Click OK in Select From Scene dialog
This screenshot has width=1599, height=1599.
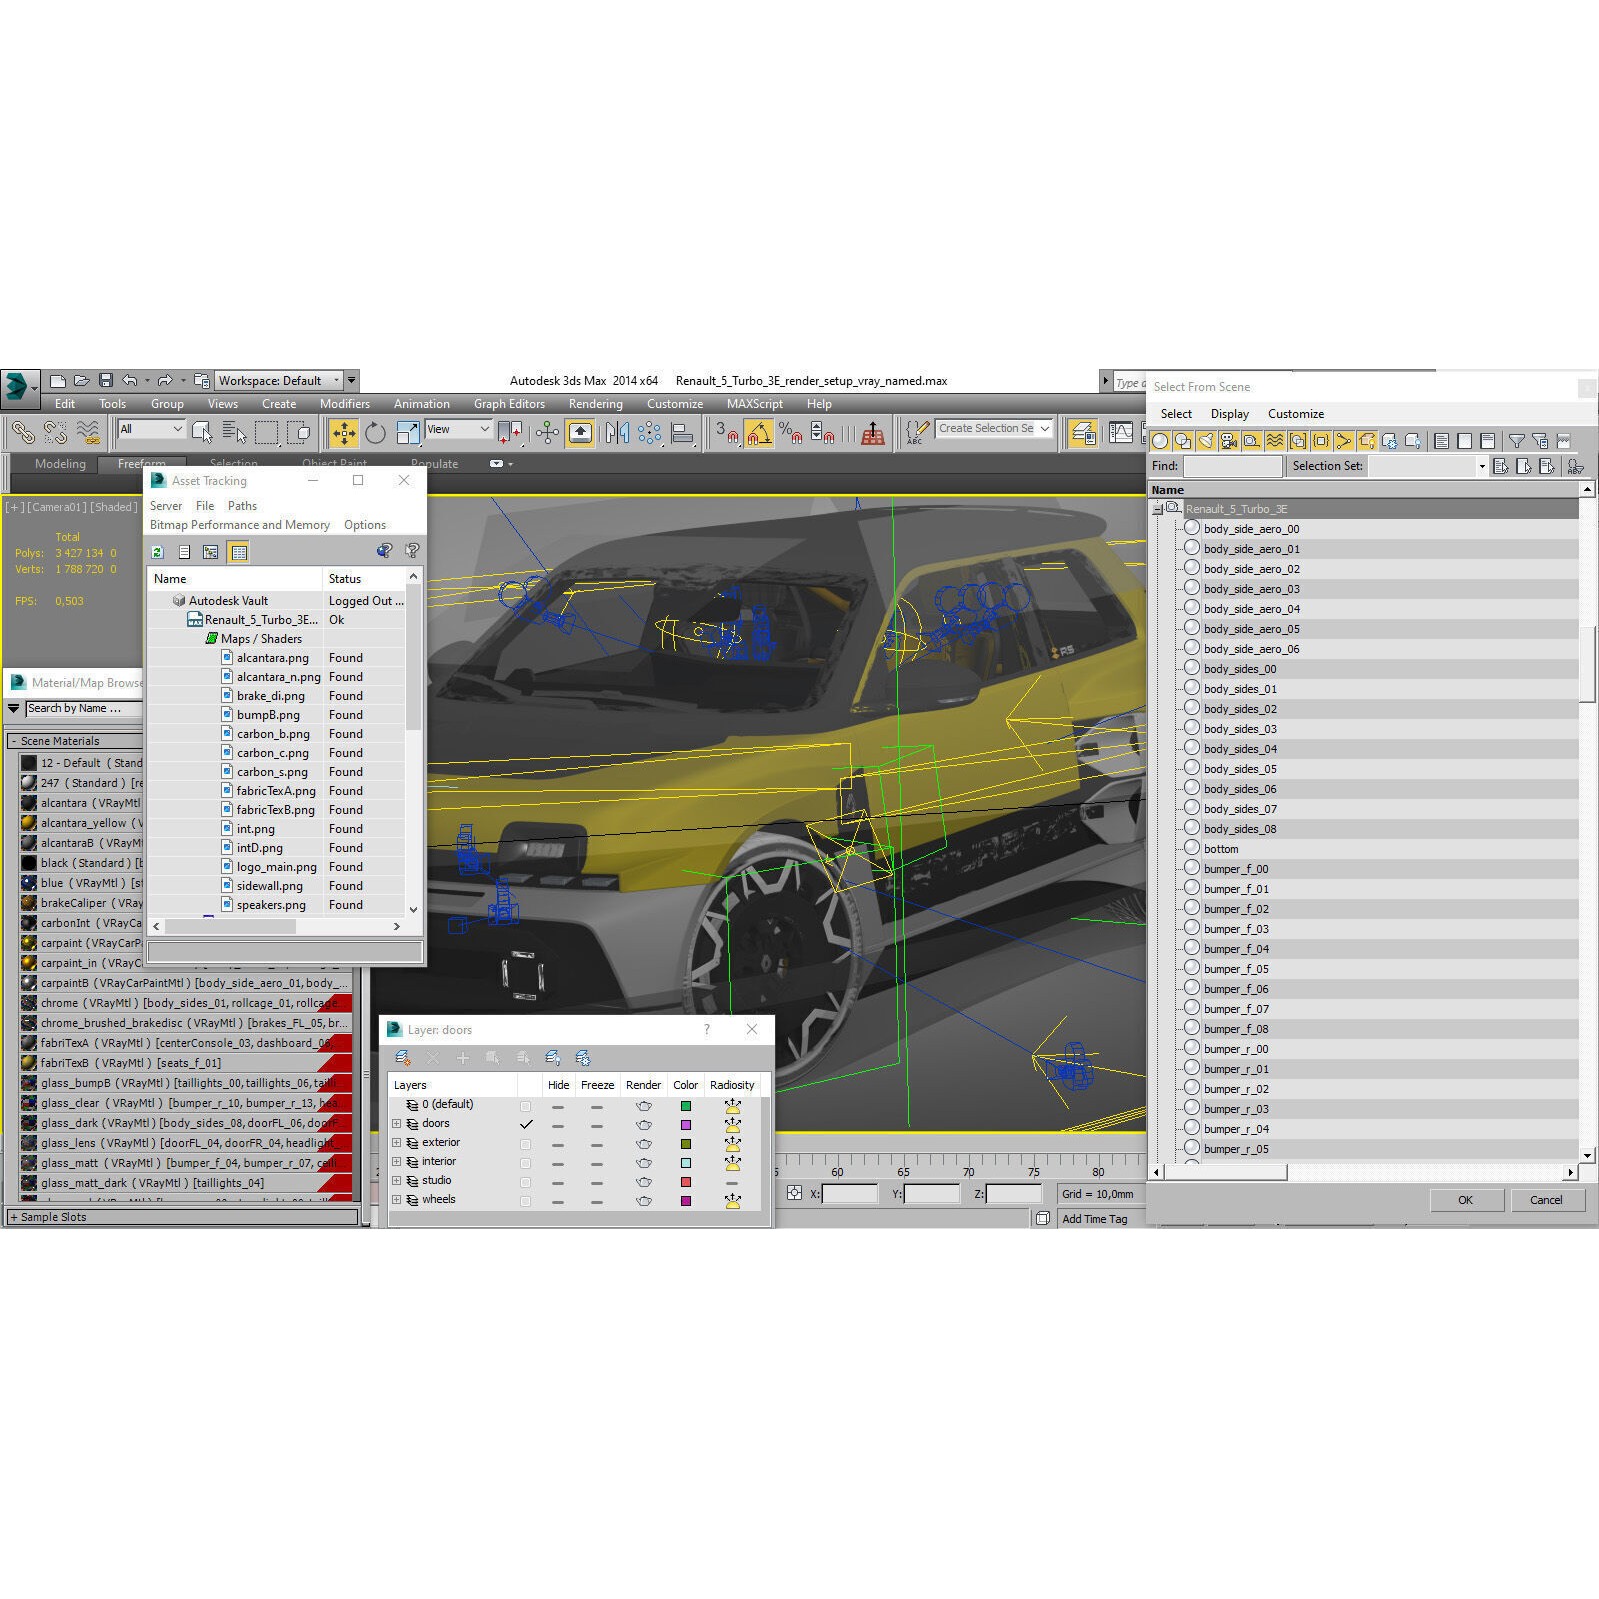coord(1465,1200)
